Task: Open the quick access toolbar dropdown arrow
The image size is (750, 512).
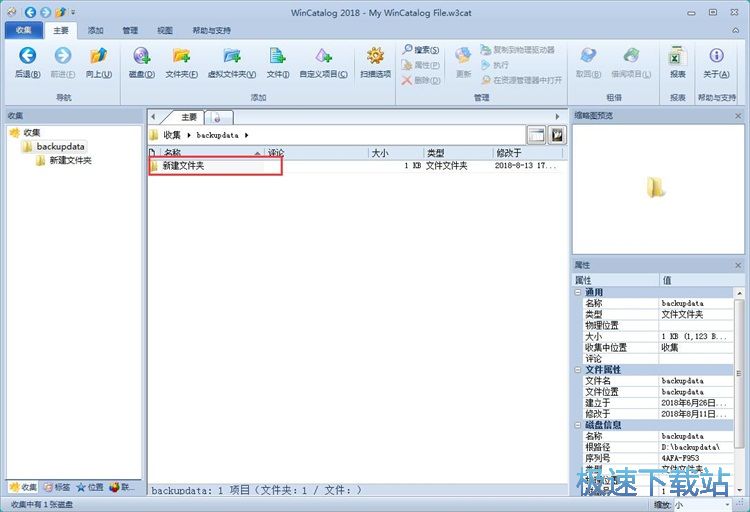Action: coord(73,12)
